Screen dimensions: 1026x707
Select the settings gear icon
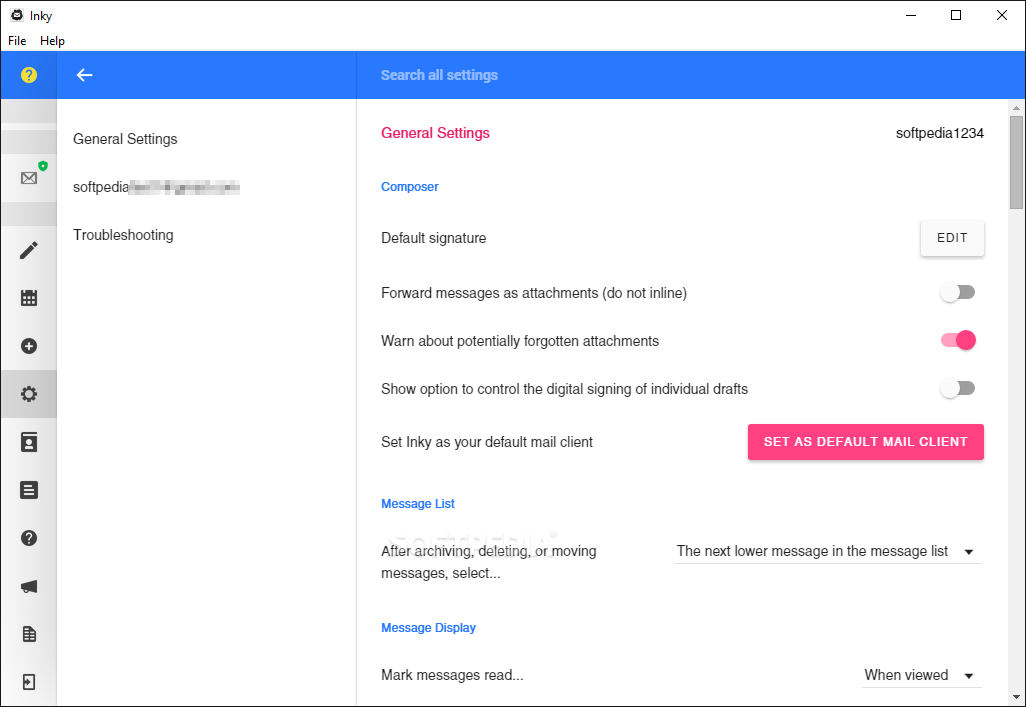coord(29,394)
